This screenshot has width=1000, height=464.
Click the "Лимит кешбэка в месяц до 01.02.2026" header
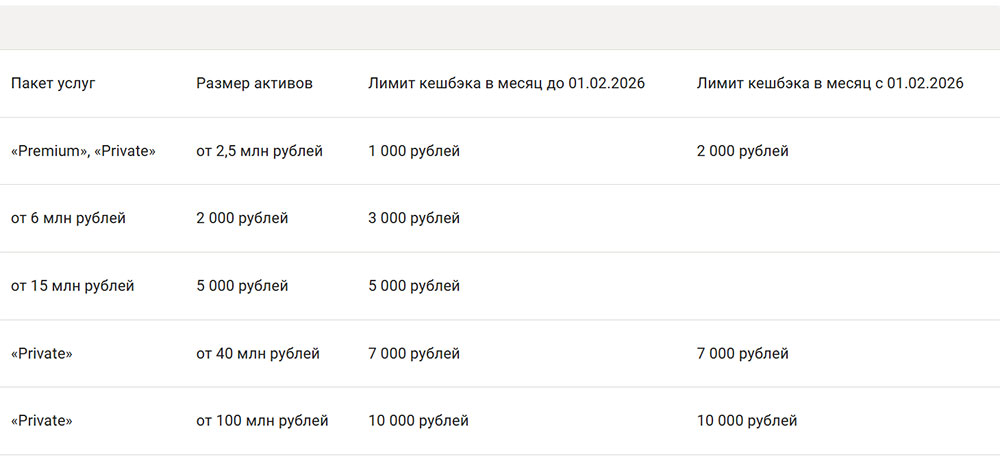[506, 83]
